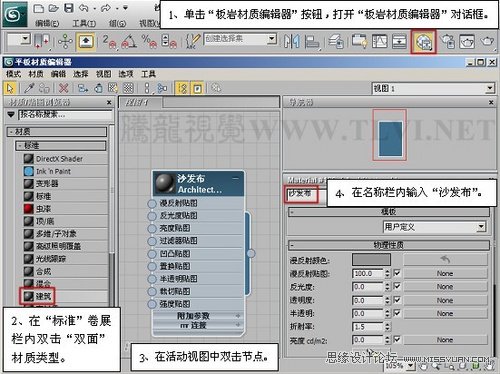Image resolution: width=500 pixels, height=374 pixels.
Task: Click highlighted Keyboard Shortcut Override toggle
Action: pyautogui.click(x=86, y=42)
